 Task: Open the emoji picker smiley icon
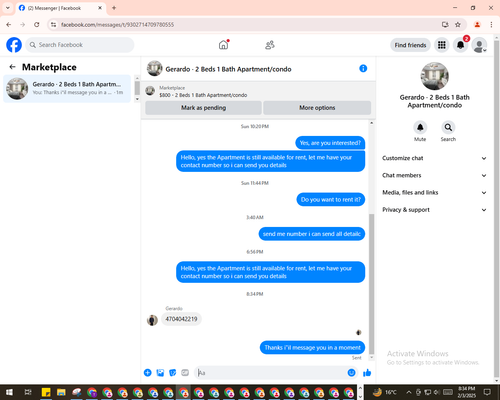point(351,373)
